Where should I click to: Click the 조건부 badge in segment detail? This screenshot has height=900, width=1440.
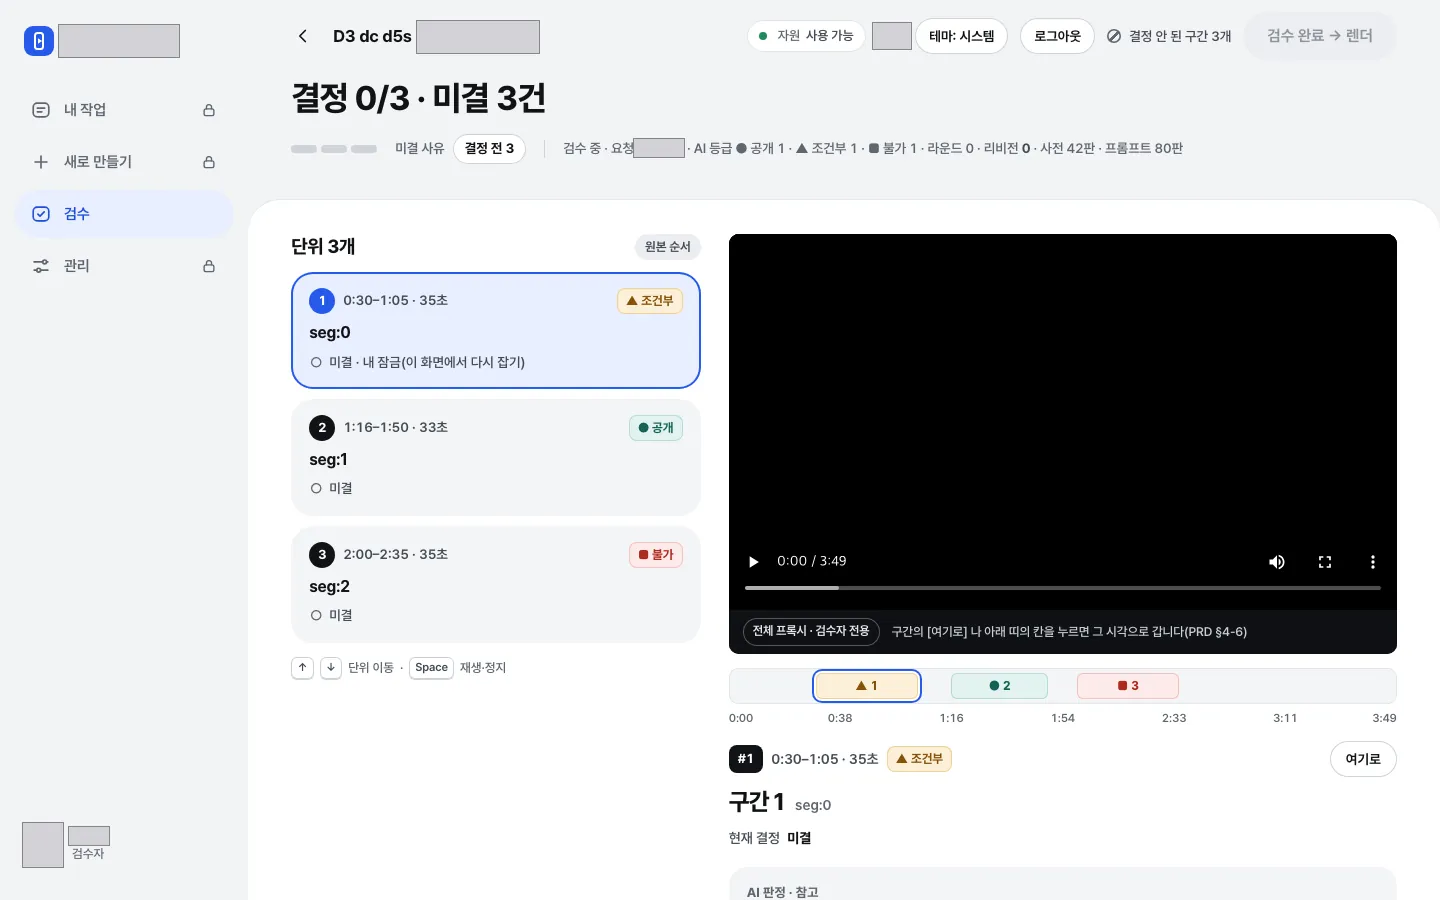(919, 759)
